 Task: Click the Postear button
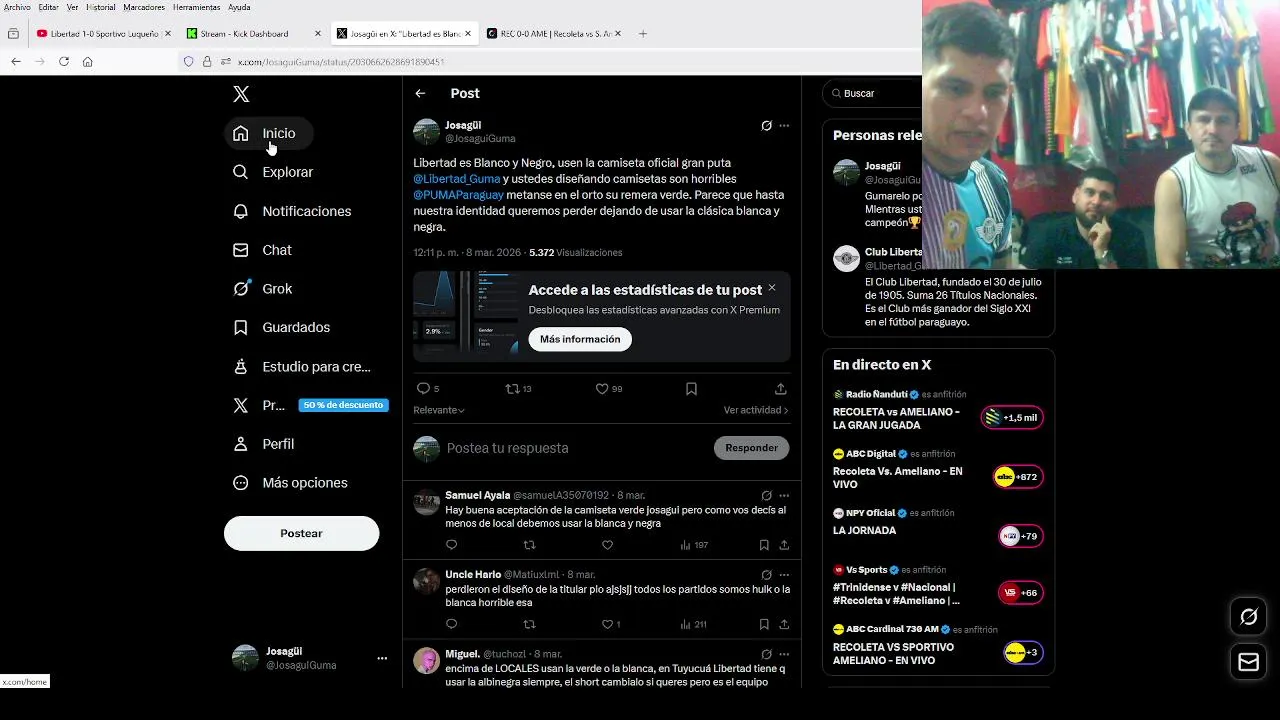pyautogui.click(x=301, y=533)
